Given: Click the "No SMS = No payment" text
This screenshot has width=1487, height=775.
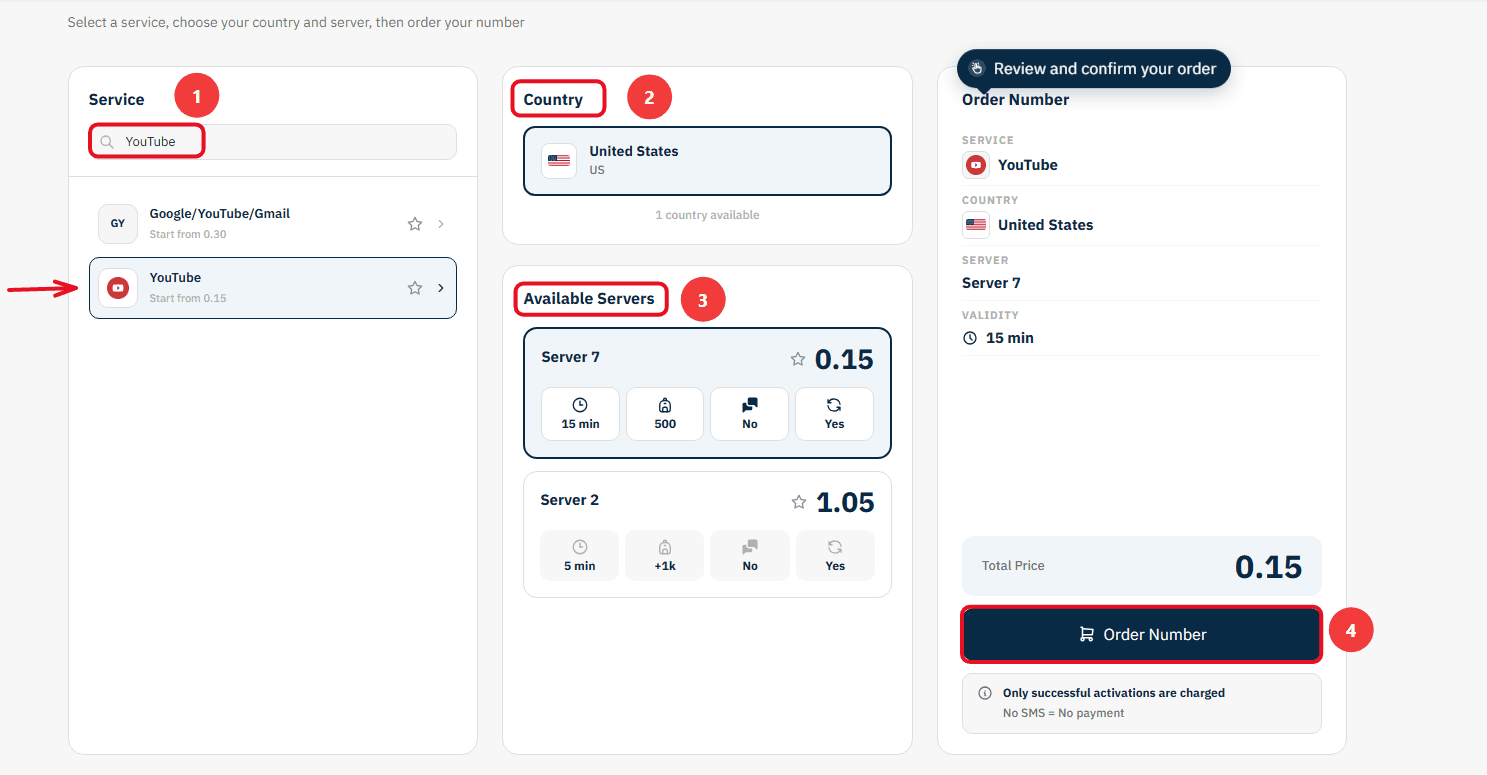Looking at the screenshot, I should pos(1064,713).
